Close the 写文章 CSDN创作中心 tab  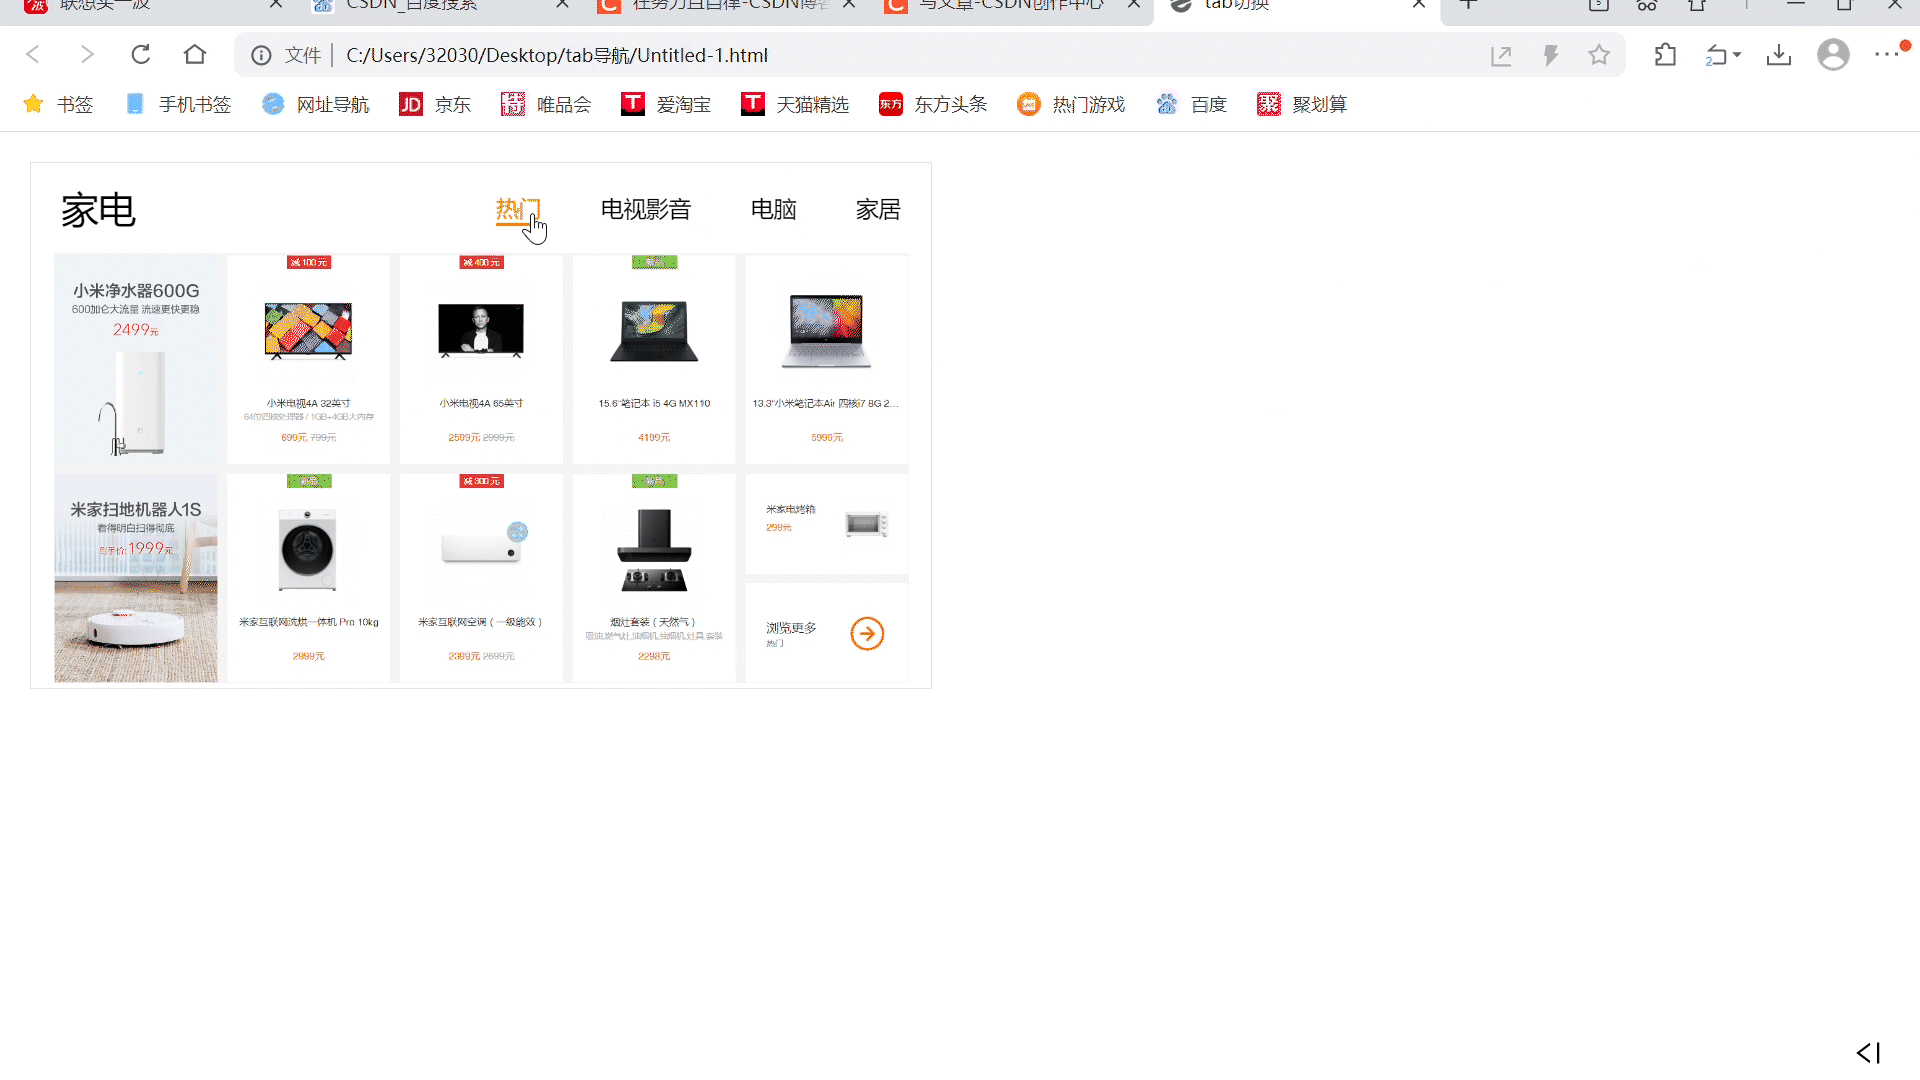point(1134,5)
